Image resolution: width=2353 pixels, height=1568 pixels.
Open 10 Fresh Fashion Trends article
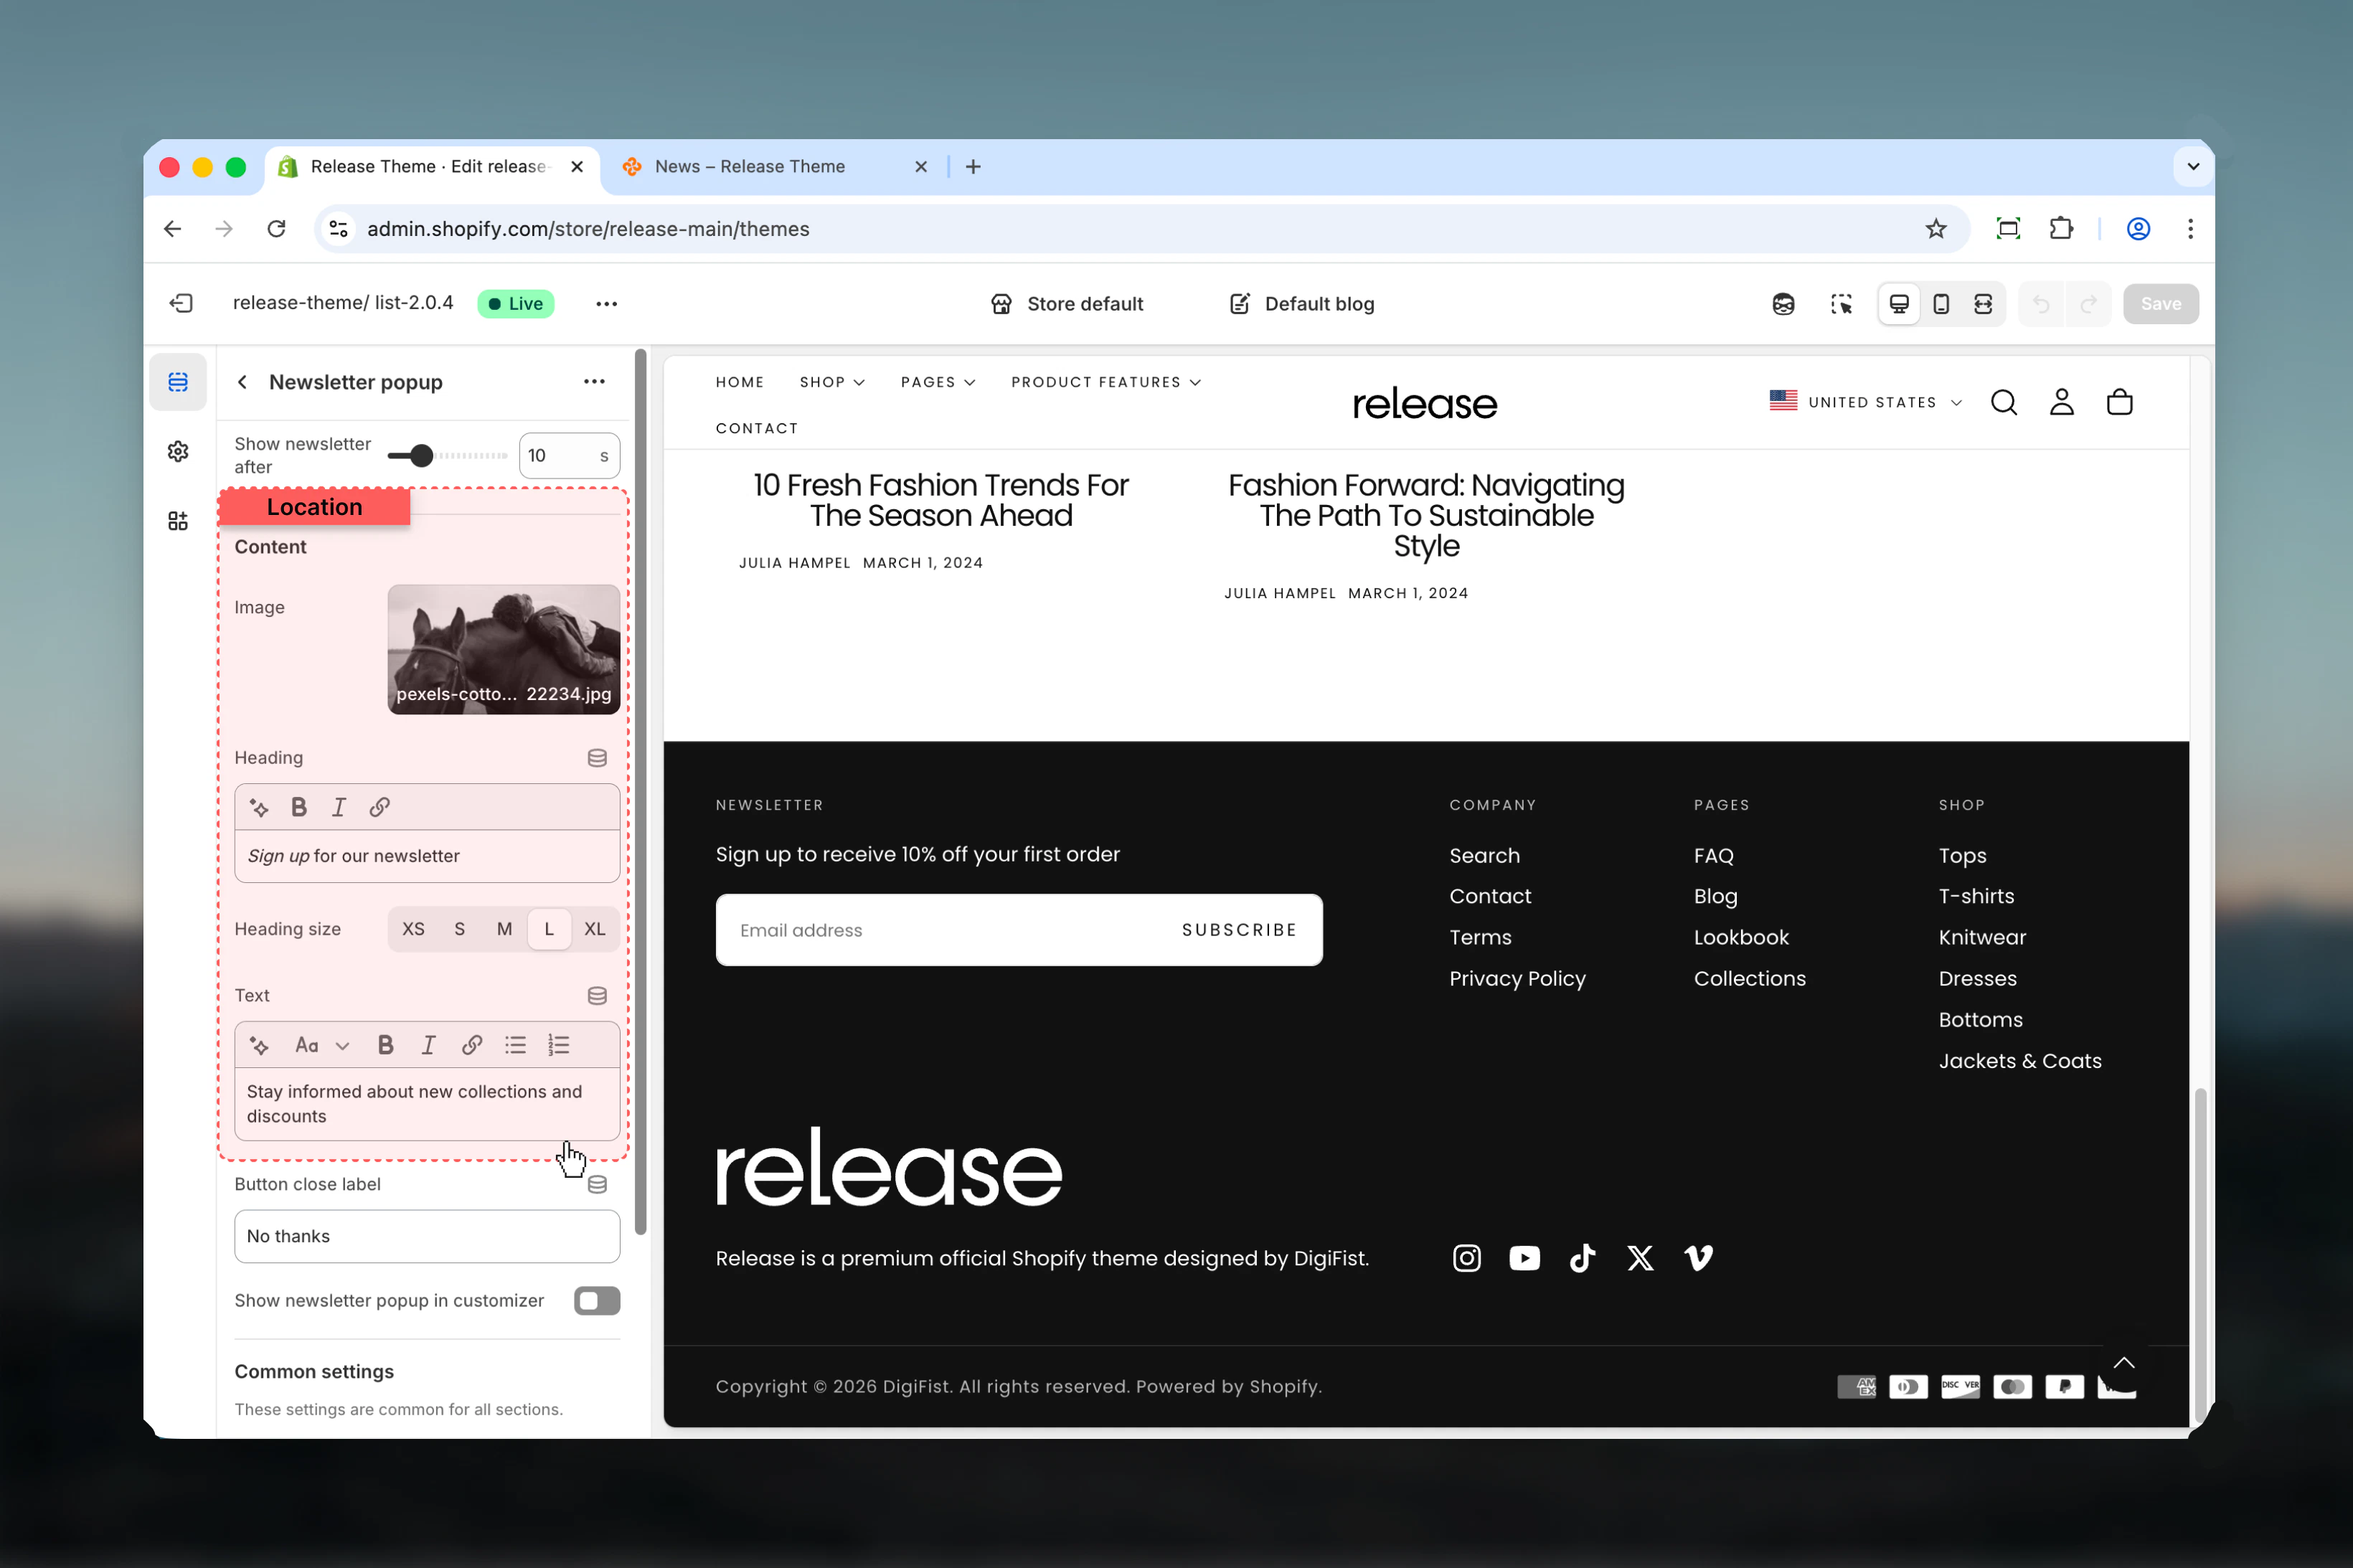pos(941,501)
